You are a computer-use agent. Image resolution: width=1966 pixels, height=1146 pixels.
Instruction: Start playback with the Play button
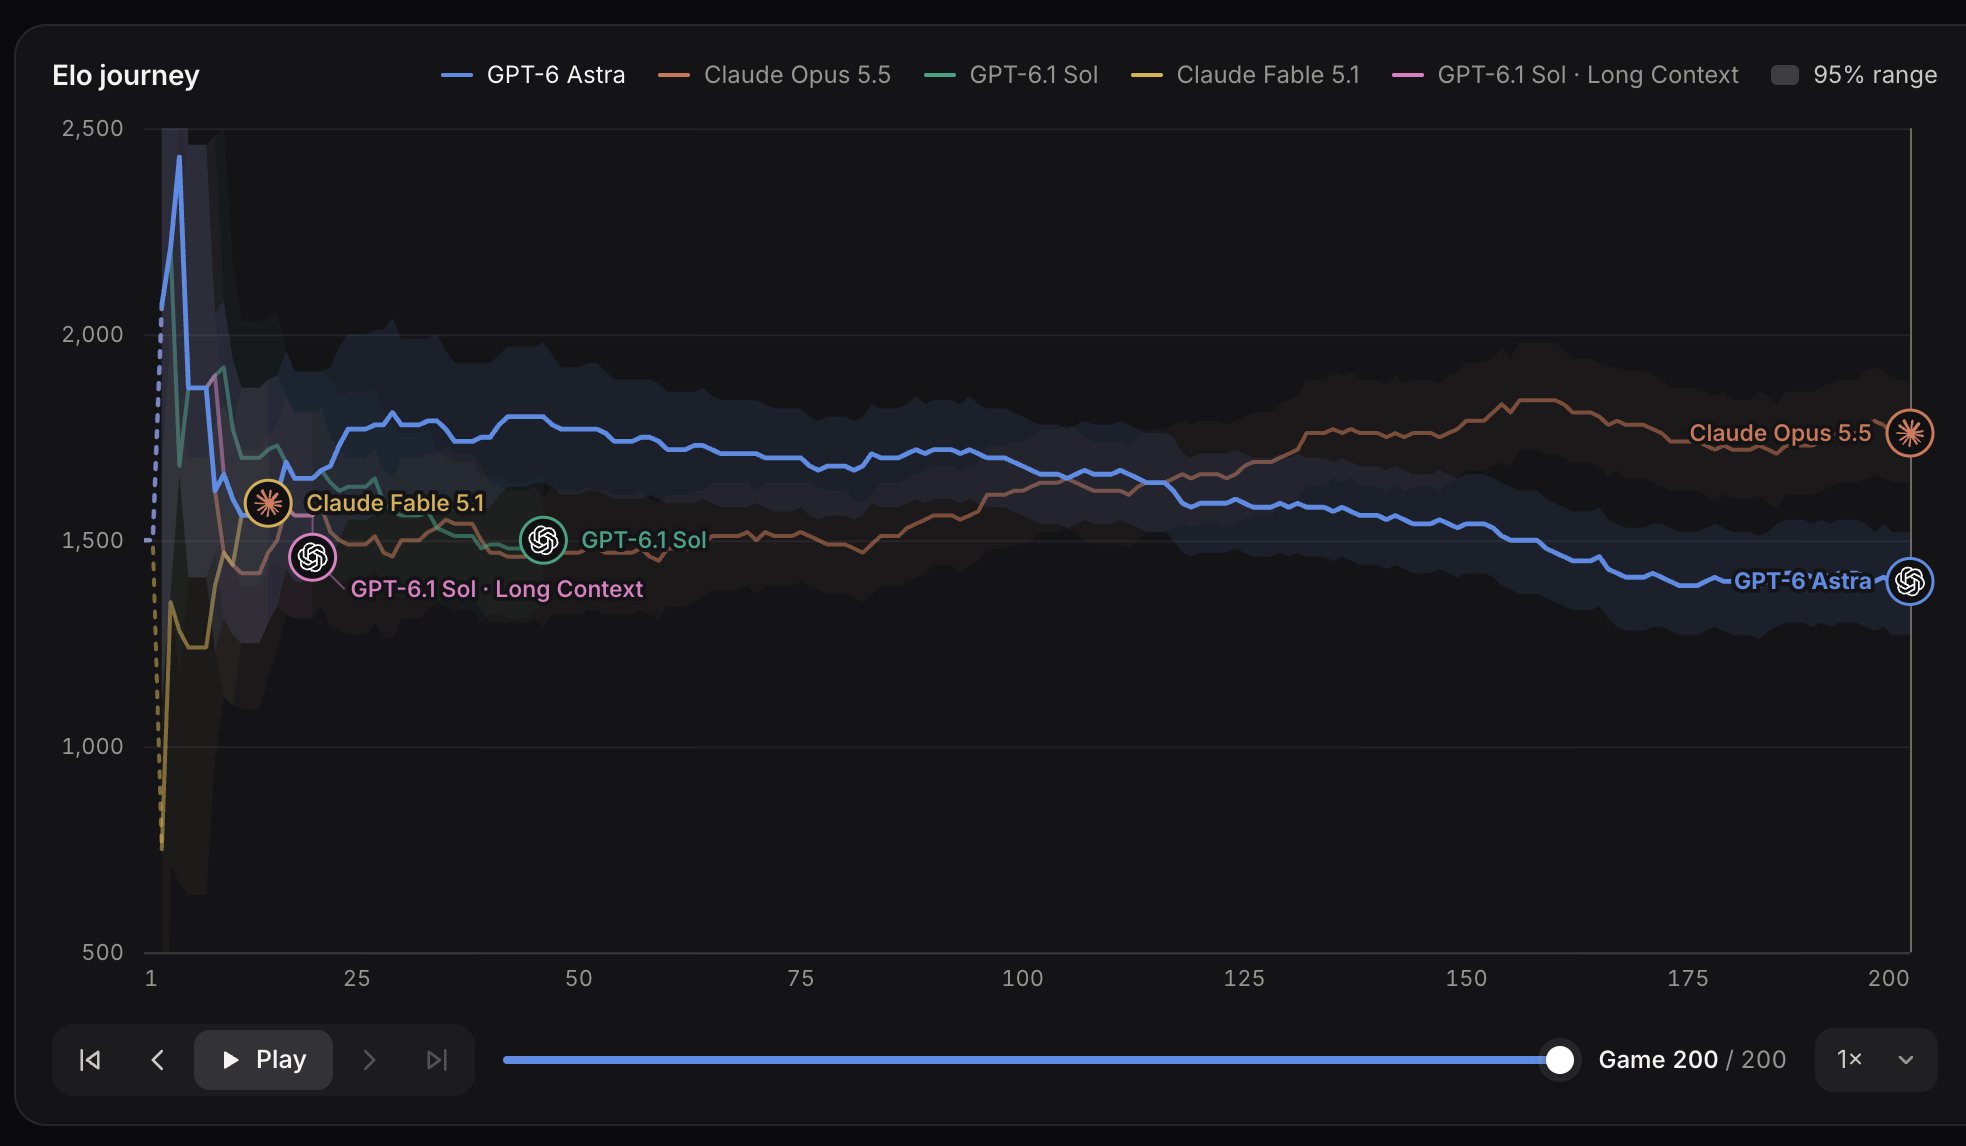click(263, 1060)
